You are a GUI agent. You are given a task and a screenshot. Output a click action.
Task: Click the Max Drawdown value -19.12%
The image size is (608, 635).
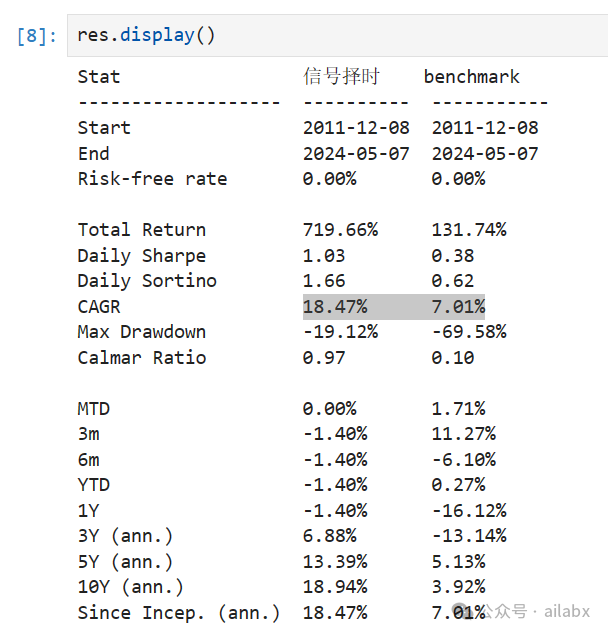(x=340, y=332)
